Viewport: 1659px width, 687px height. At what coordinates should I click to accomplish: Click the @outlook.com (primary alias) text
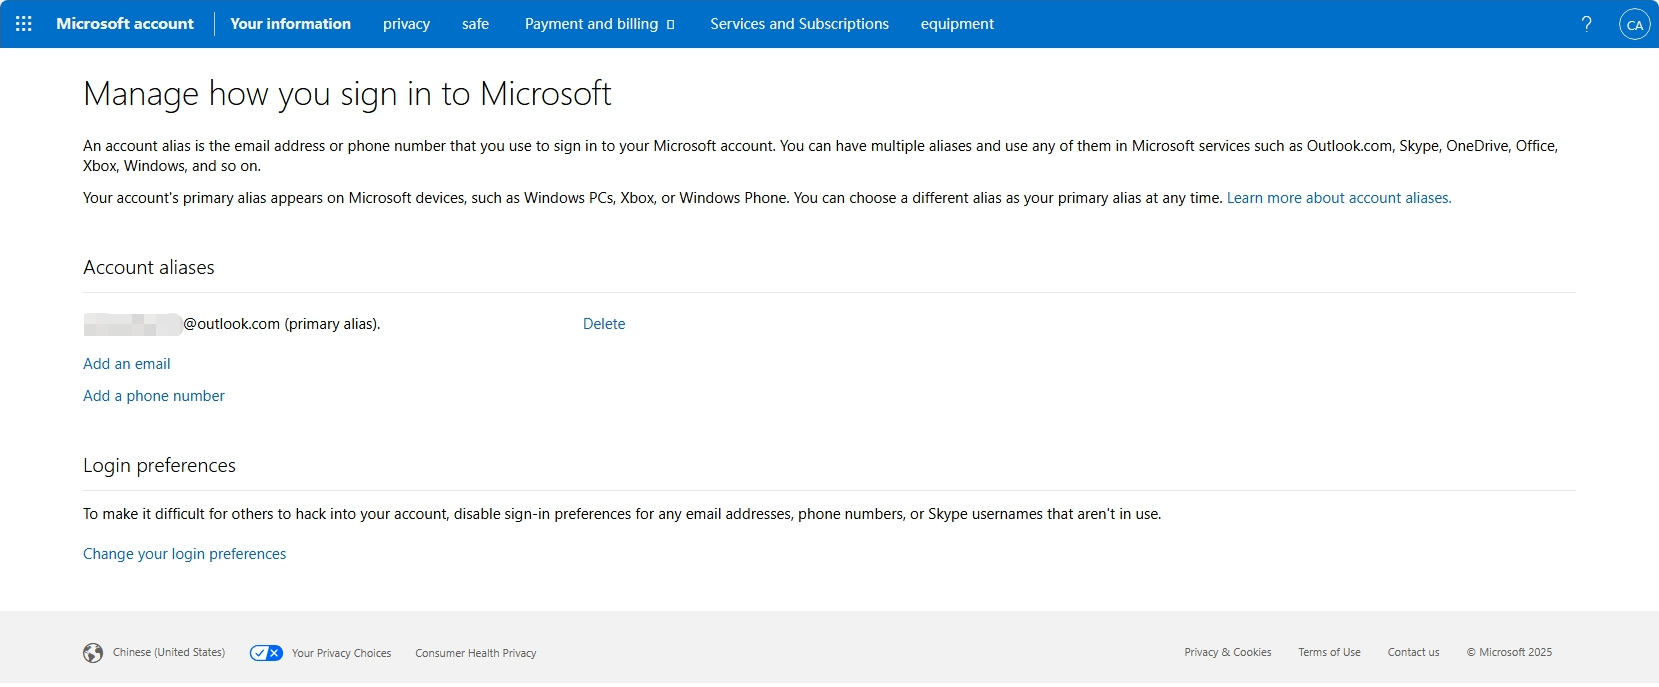pos(281,324)
